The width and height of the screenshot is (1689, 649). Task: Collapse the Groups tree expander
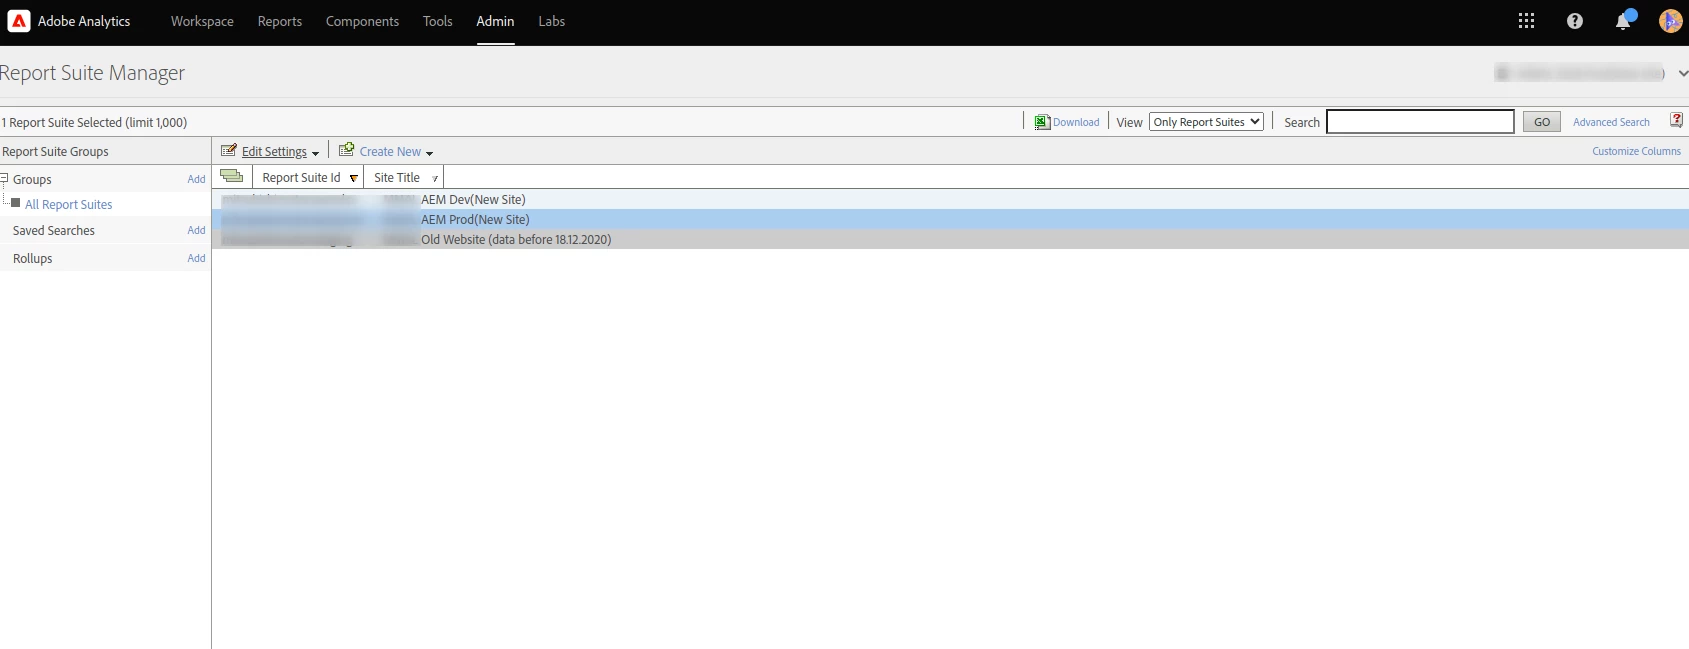pyautogui.click(x=4, y=178)
